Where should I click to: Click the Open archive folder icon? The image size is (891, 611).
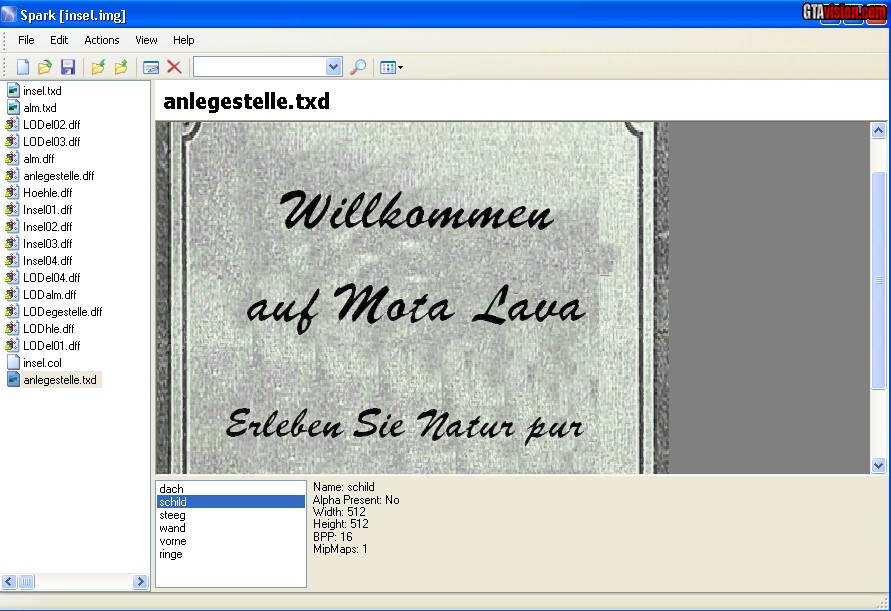tap(45, 67)
